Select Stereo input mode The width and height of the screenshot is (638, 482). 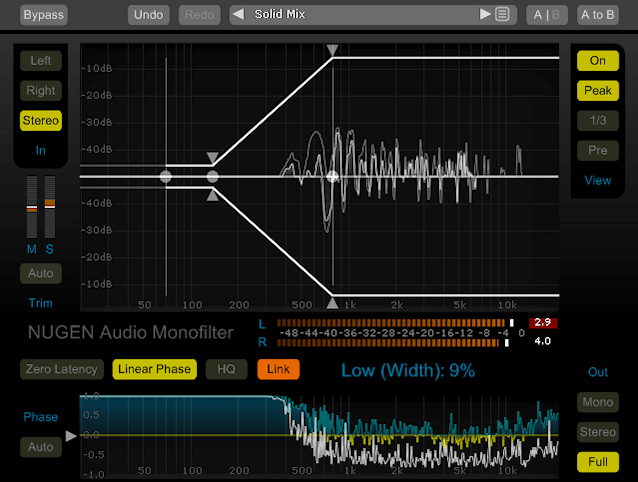[41, 121]
